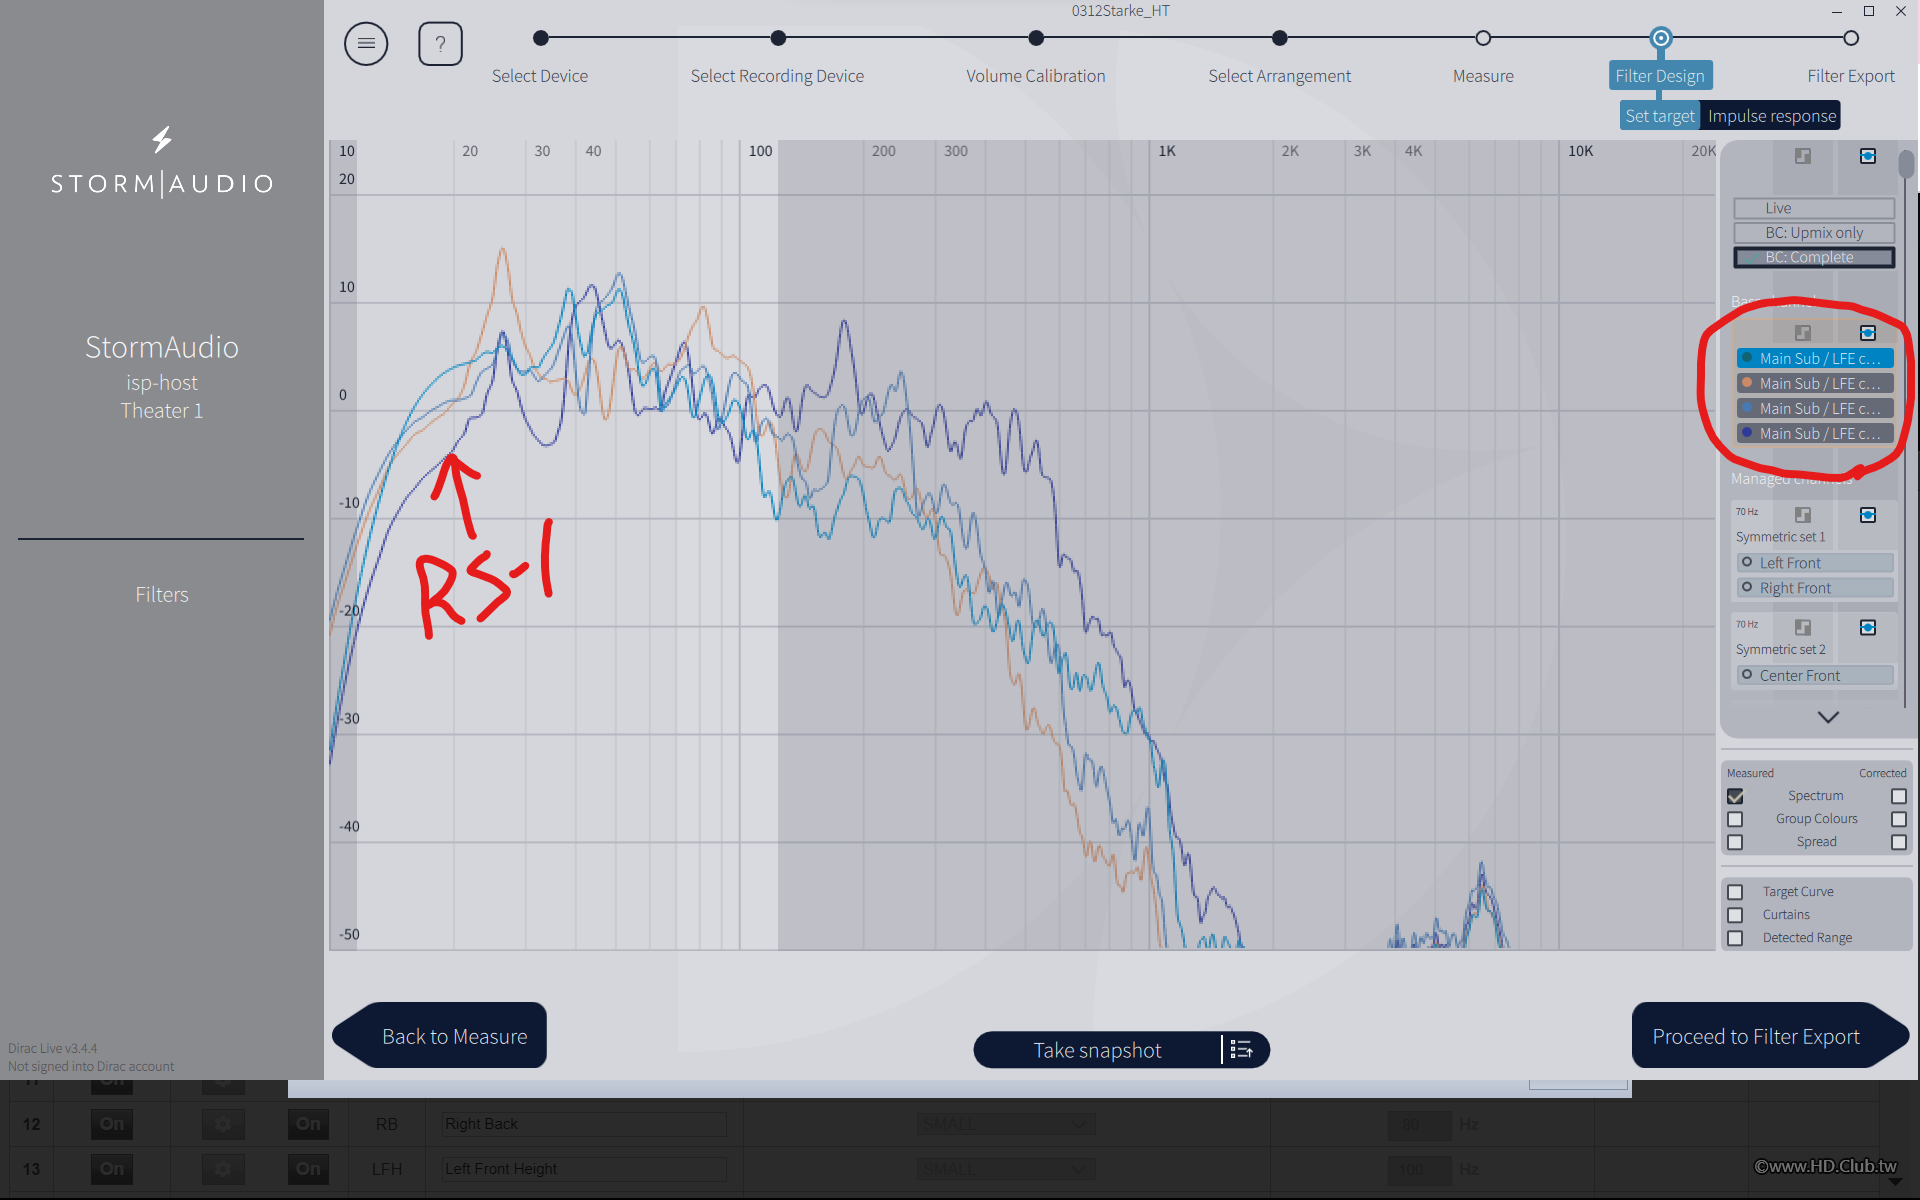Click 80 Hz crossover field row 12

(x=1418, y=1125)
